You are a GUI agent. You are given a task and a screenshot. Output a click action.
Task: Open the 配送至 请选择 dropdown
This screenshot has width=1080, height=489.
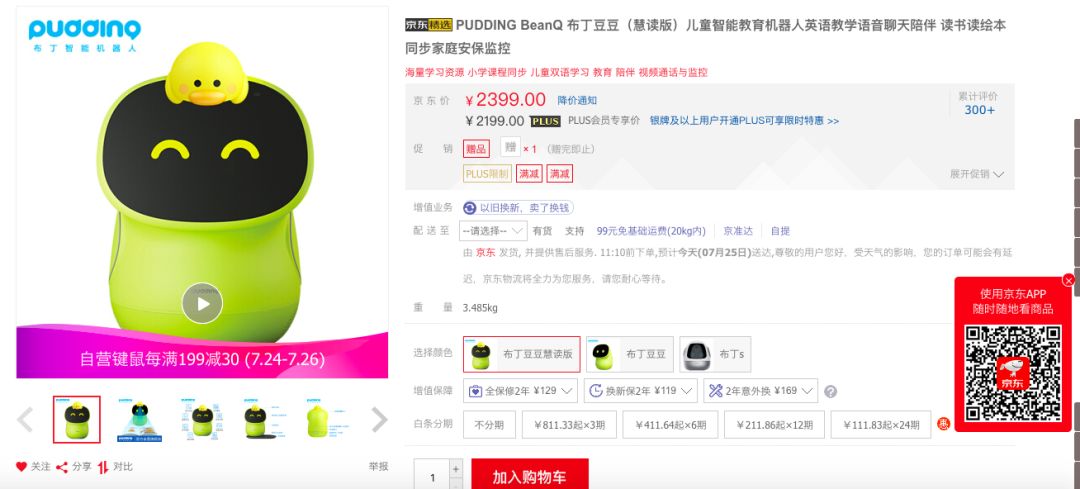493,231
